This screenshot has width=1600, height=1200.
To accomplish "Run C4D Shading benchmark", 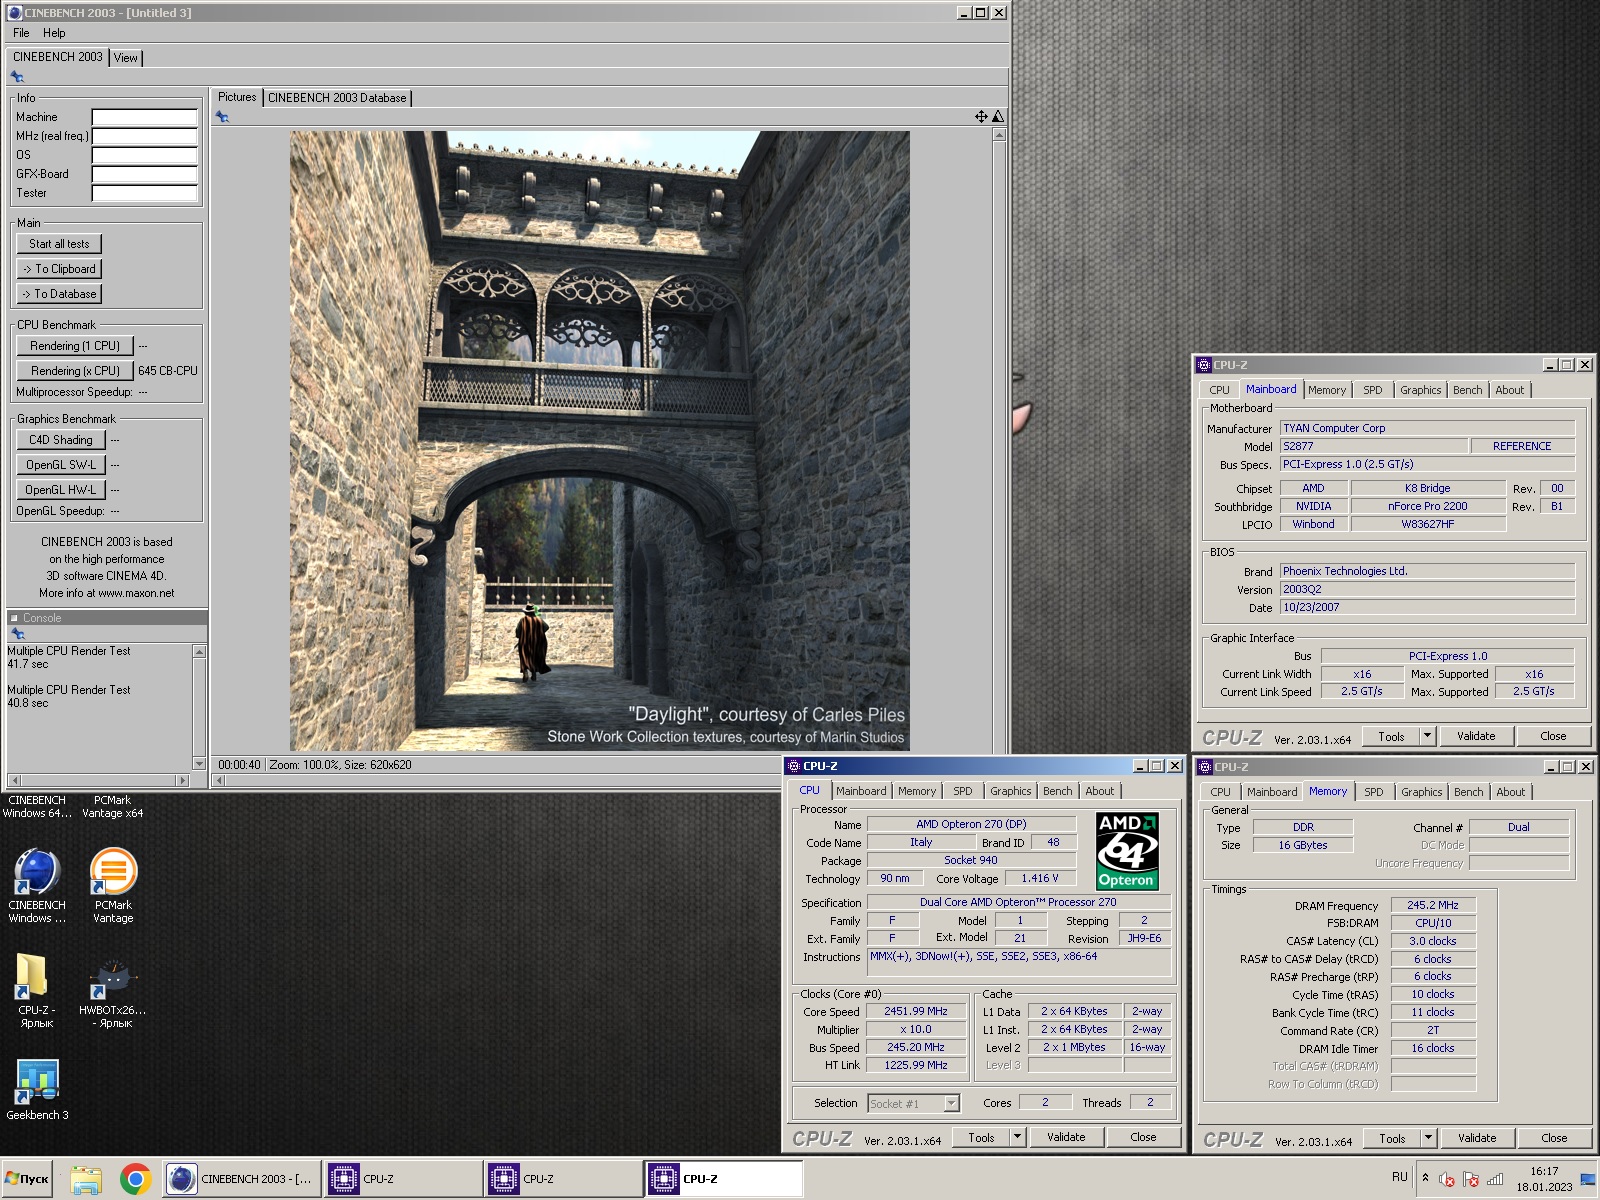I will pyautogui.click(x=61, y=440).
